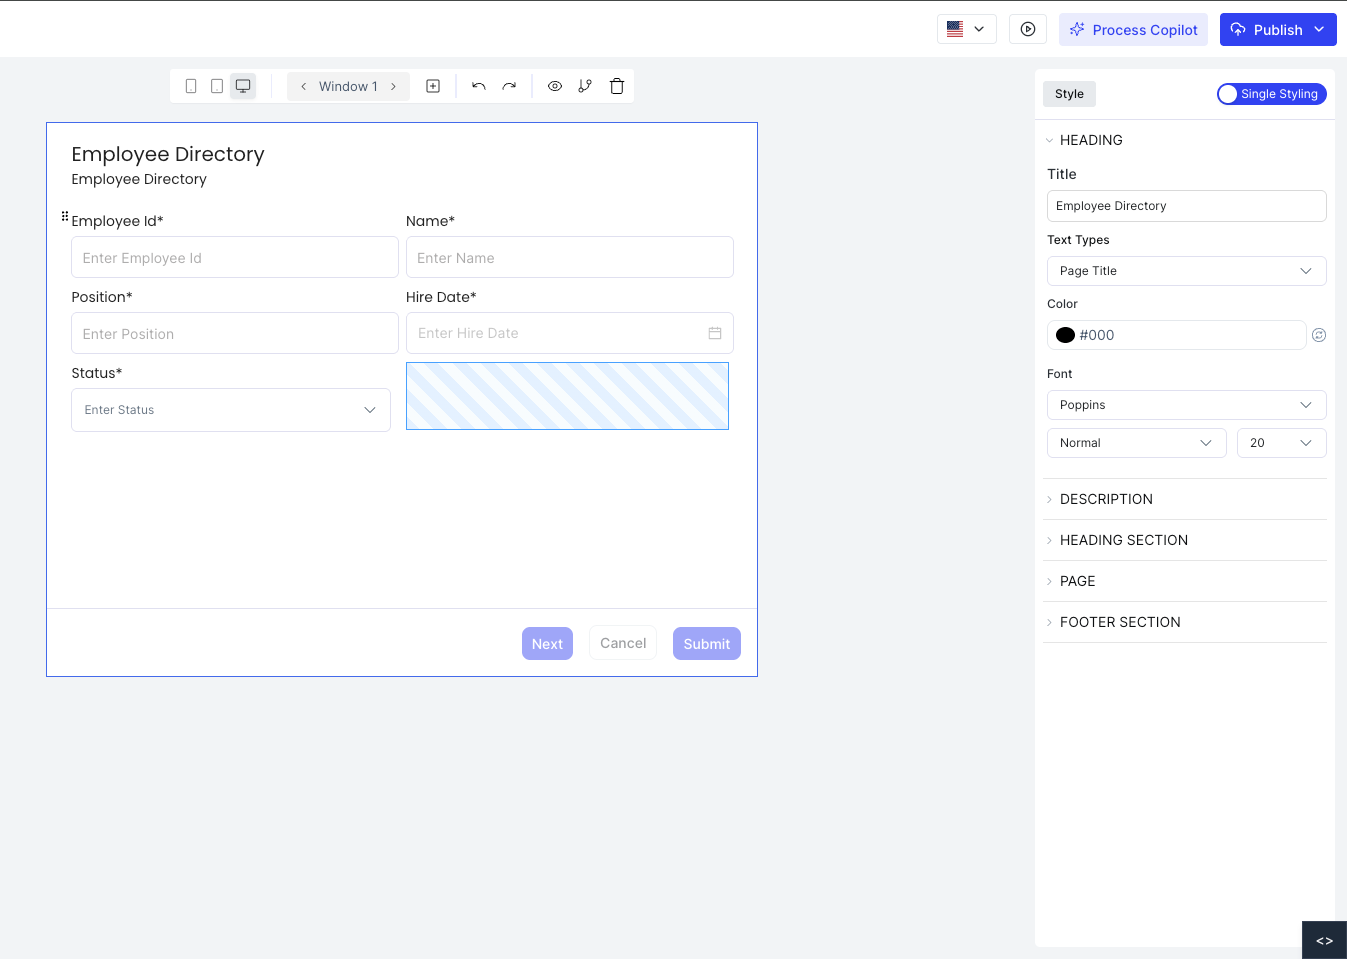Viewport: 1347px width, 959px height.
Task: Switch to tablet preview view
Action: pos(216,86)
